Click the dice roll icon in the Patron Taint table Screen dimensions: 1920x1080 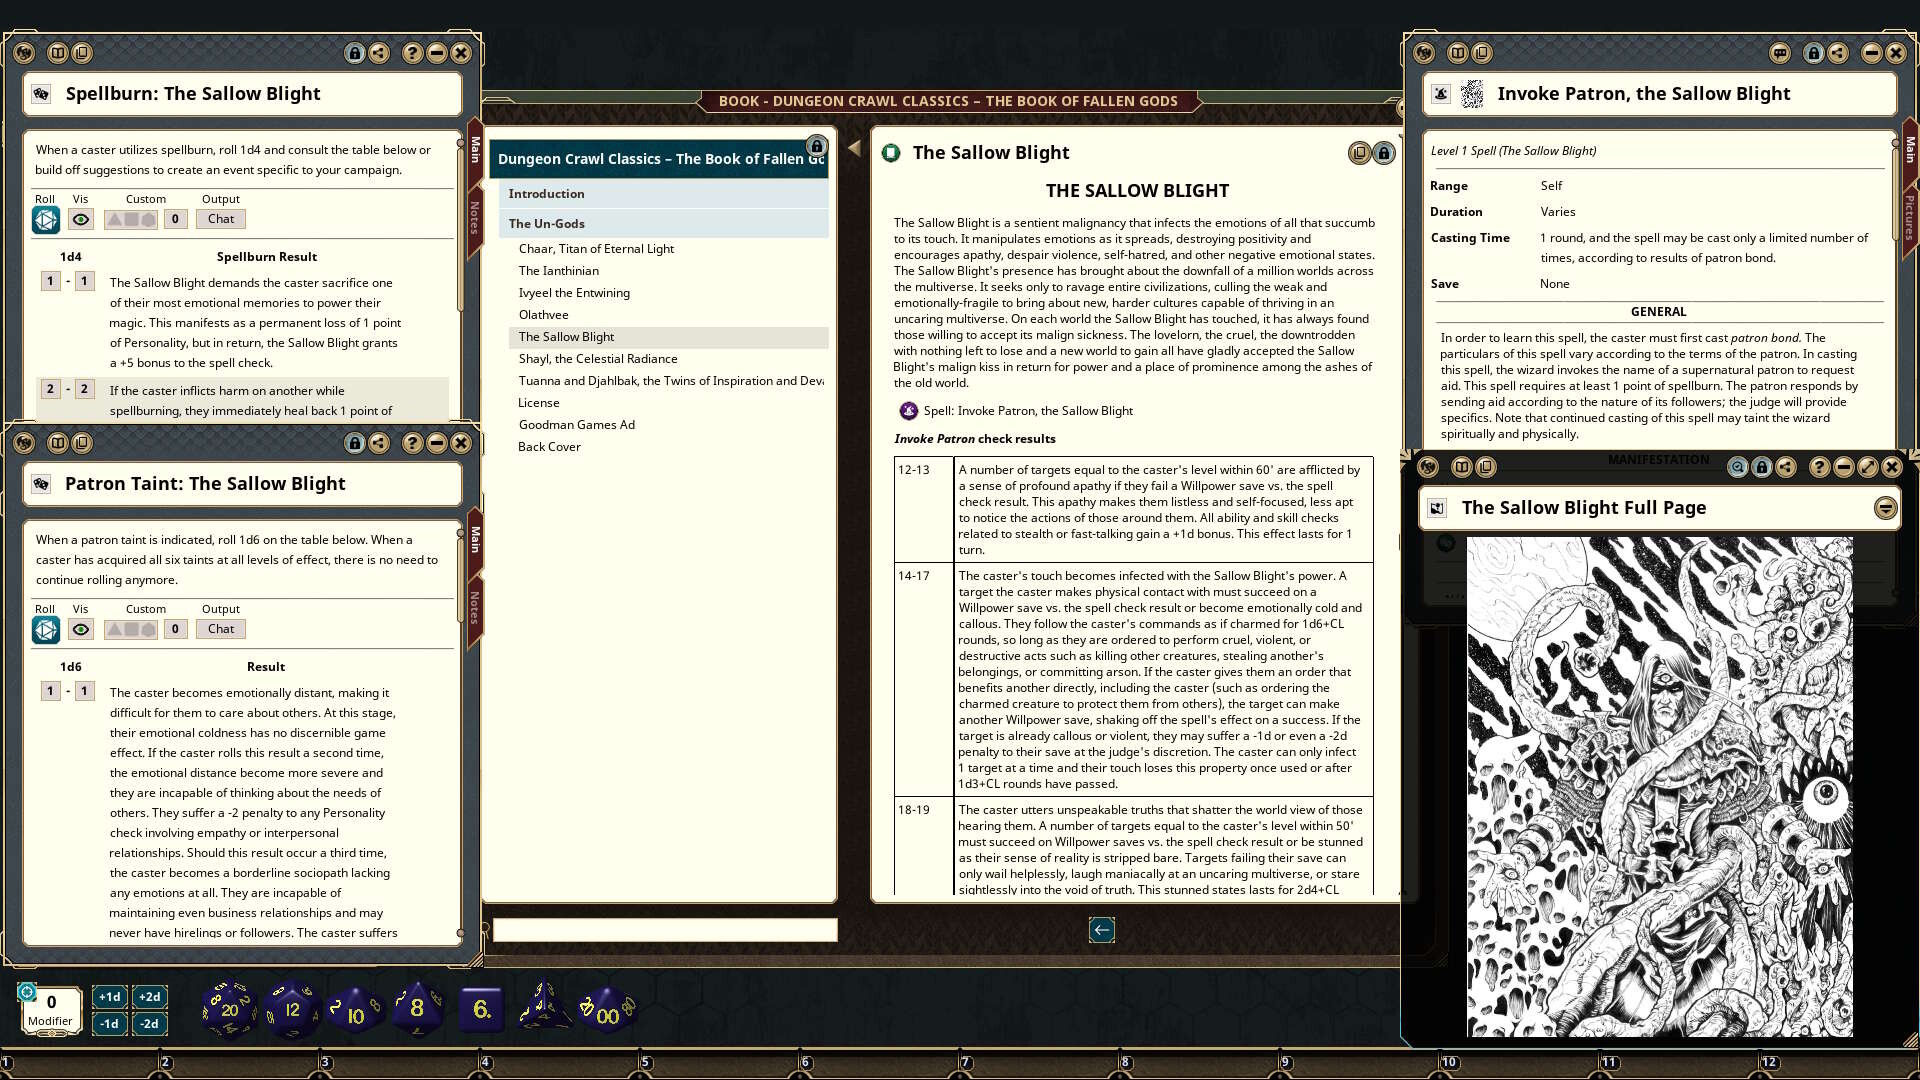tap(45, 629)
